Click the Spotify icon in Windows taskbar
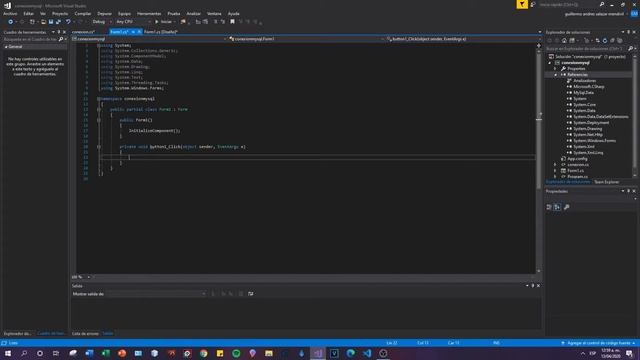Screen dimensions: 640x360 (236, 353)
